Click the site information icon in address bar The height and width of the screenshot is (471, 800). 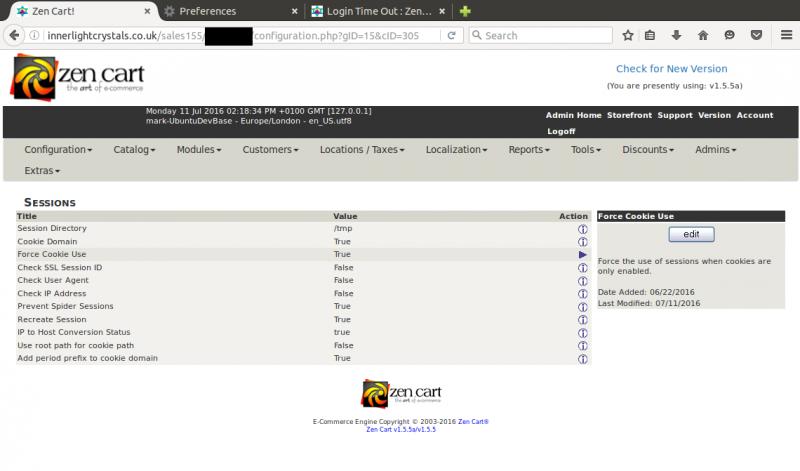pos(34,35)
